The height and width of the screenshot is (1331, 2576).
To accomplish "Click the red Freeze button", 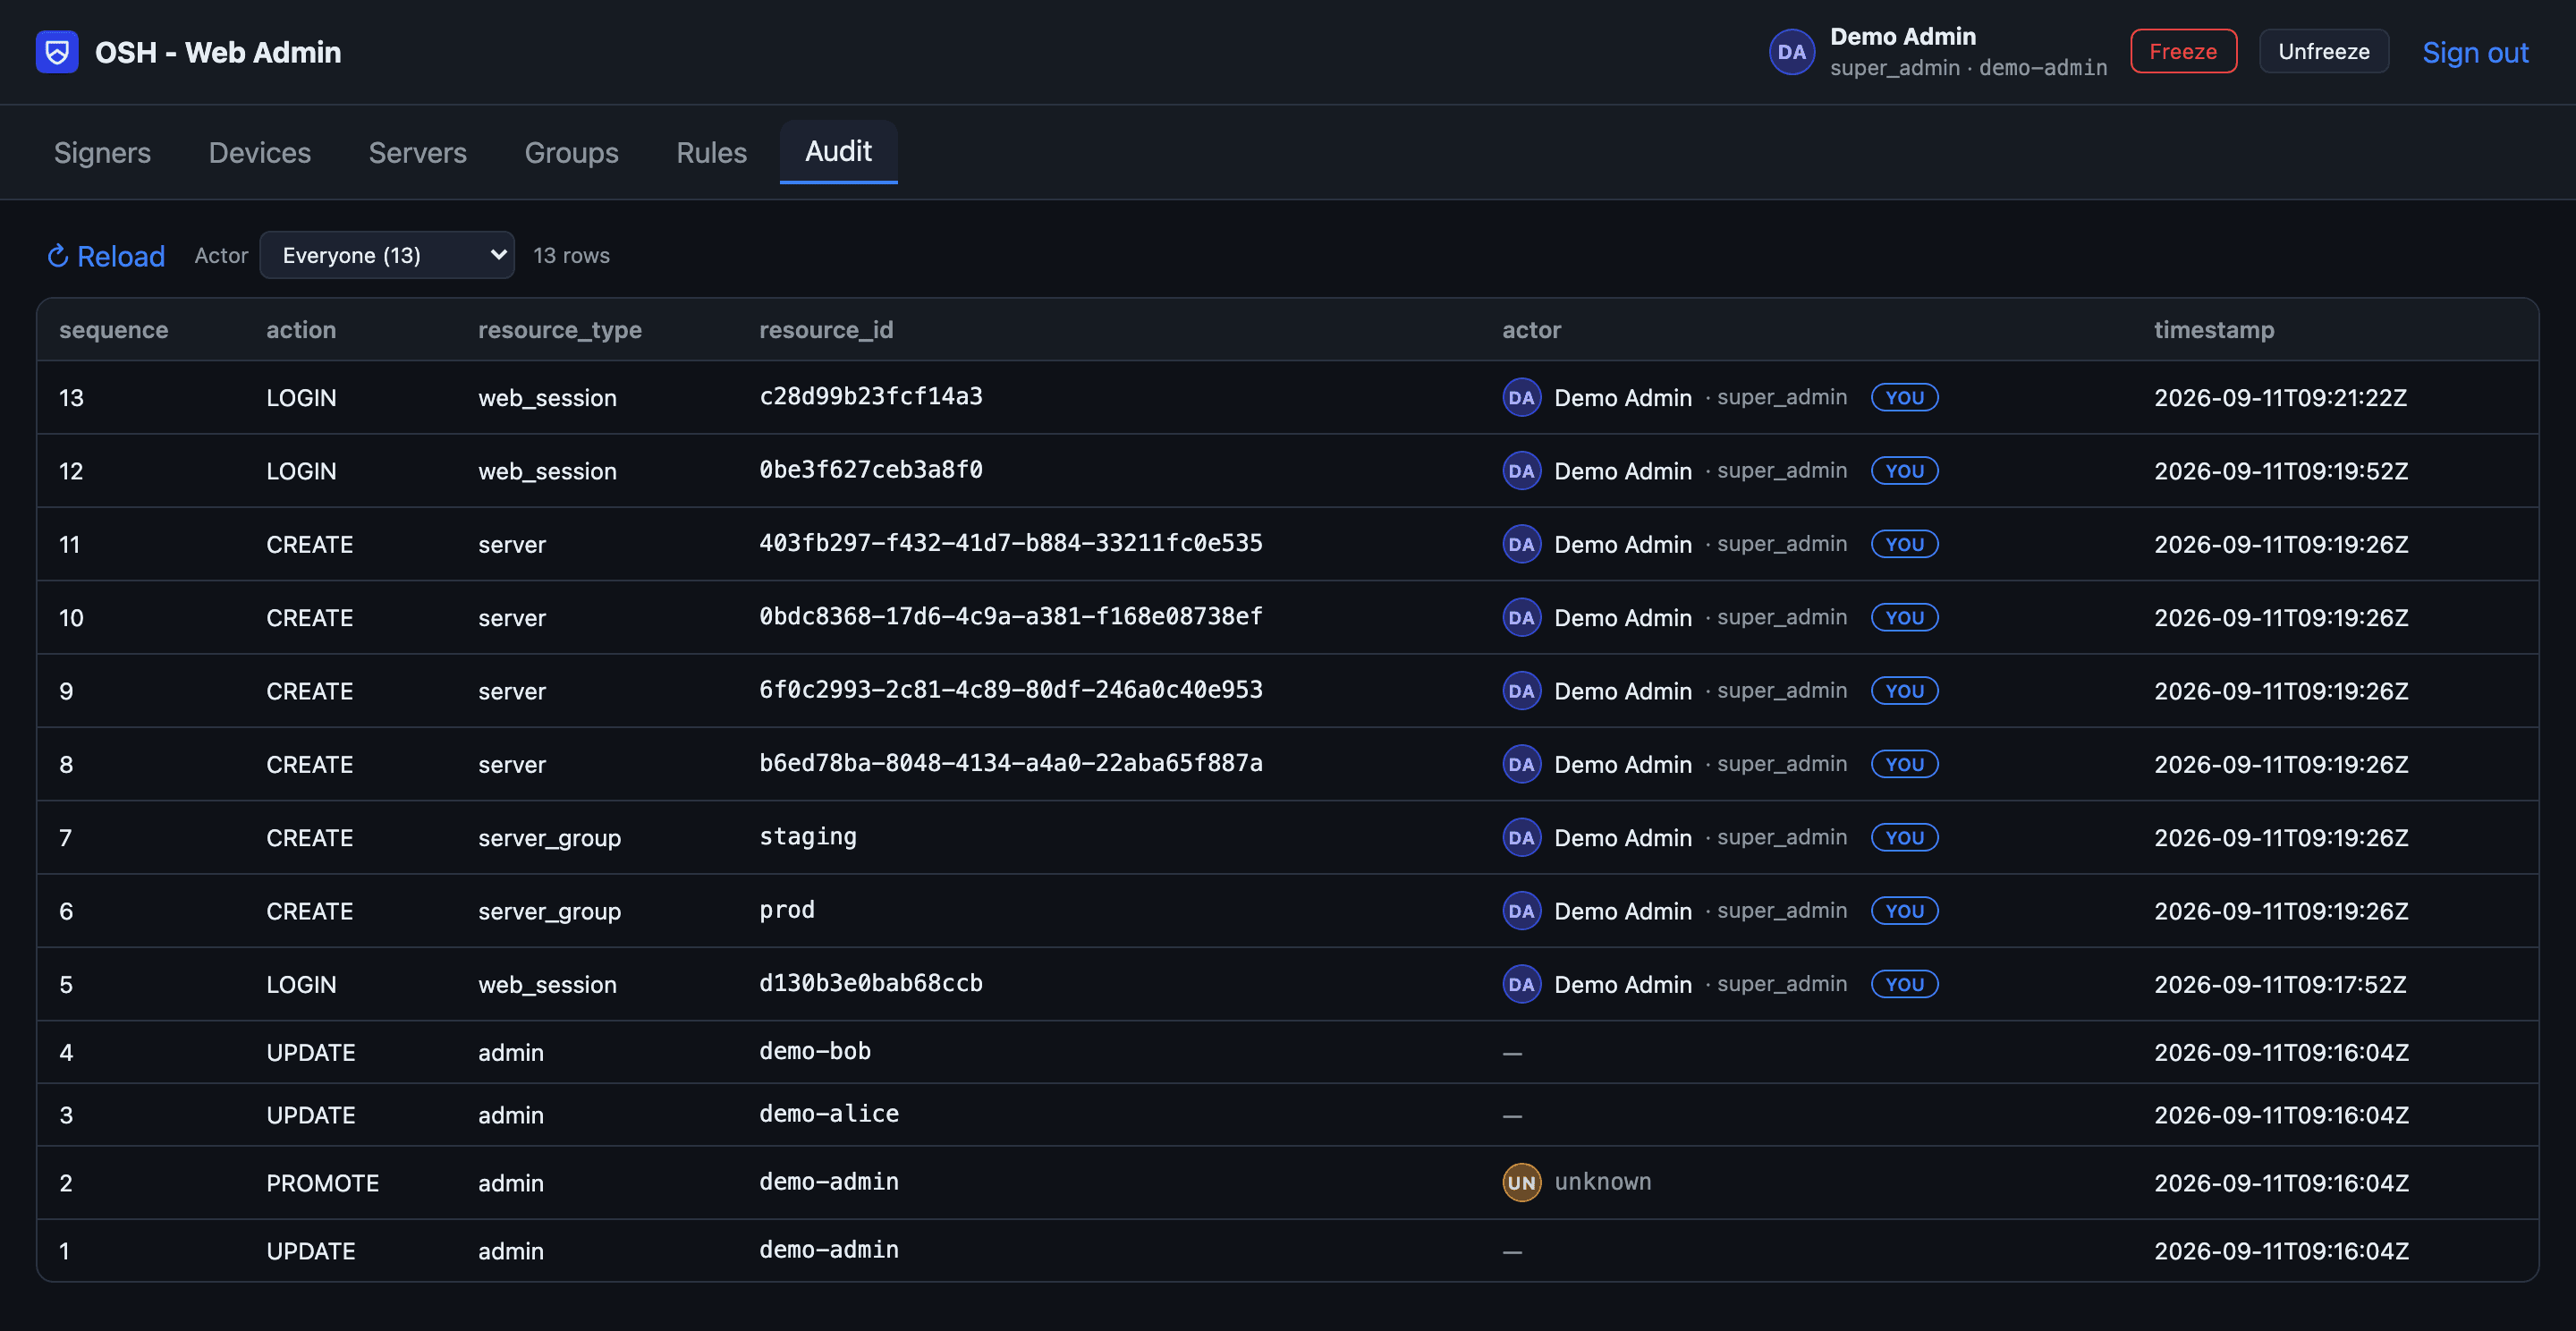I will click(2183, 51).
